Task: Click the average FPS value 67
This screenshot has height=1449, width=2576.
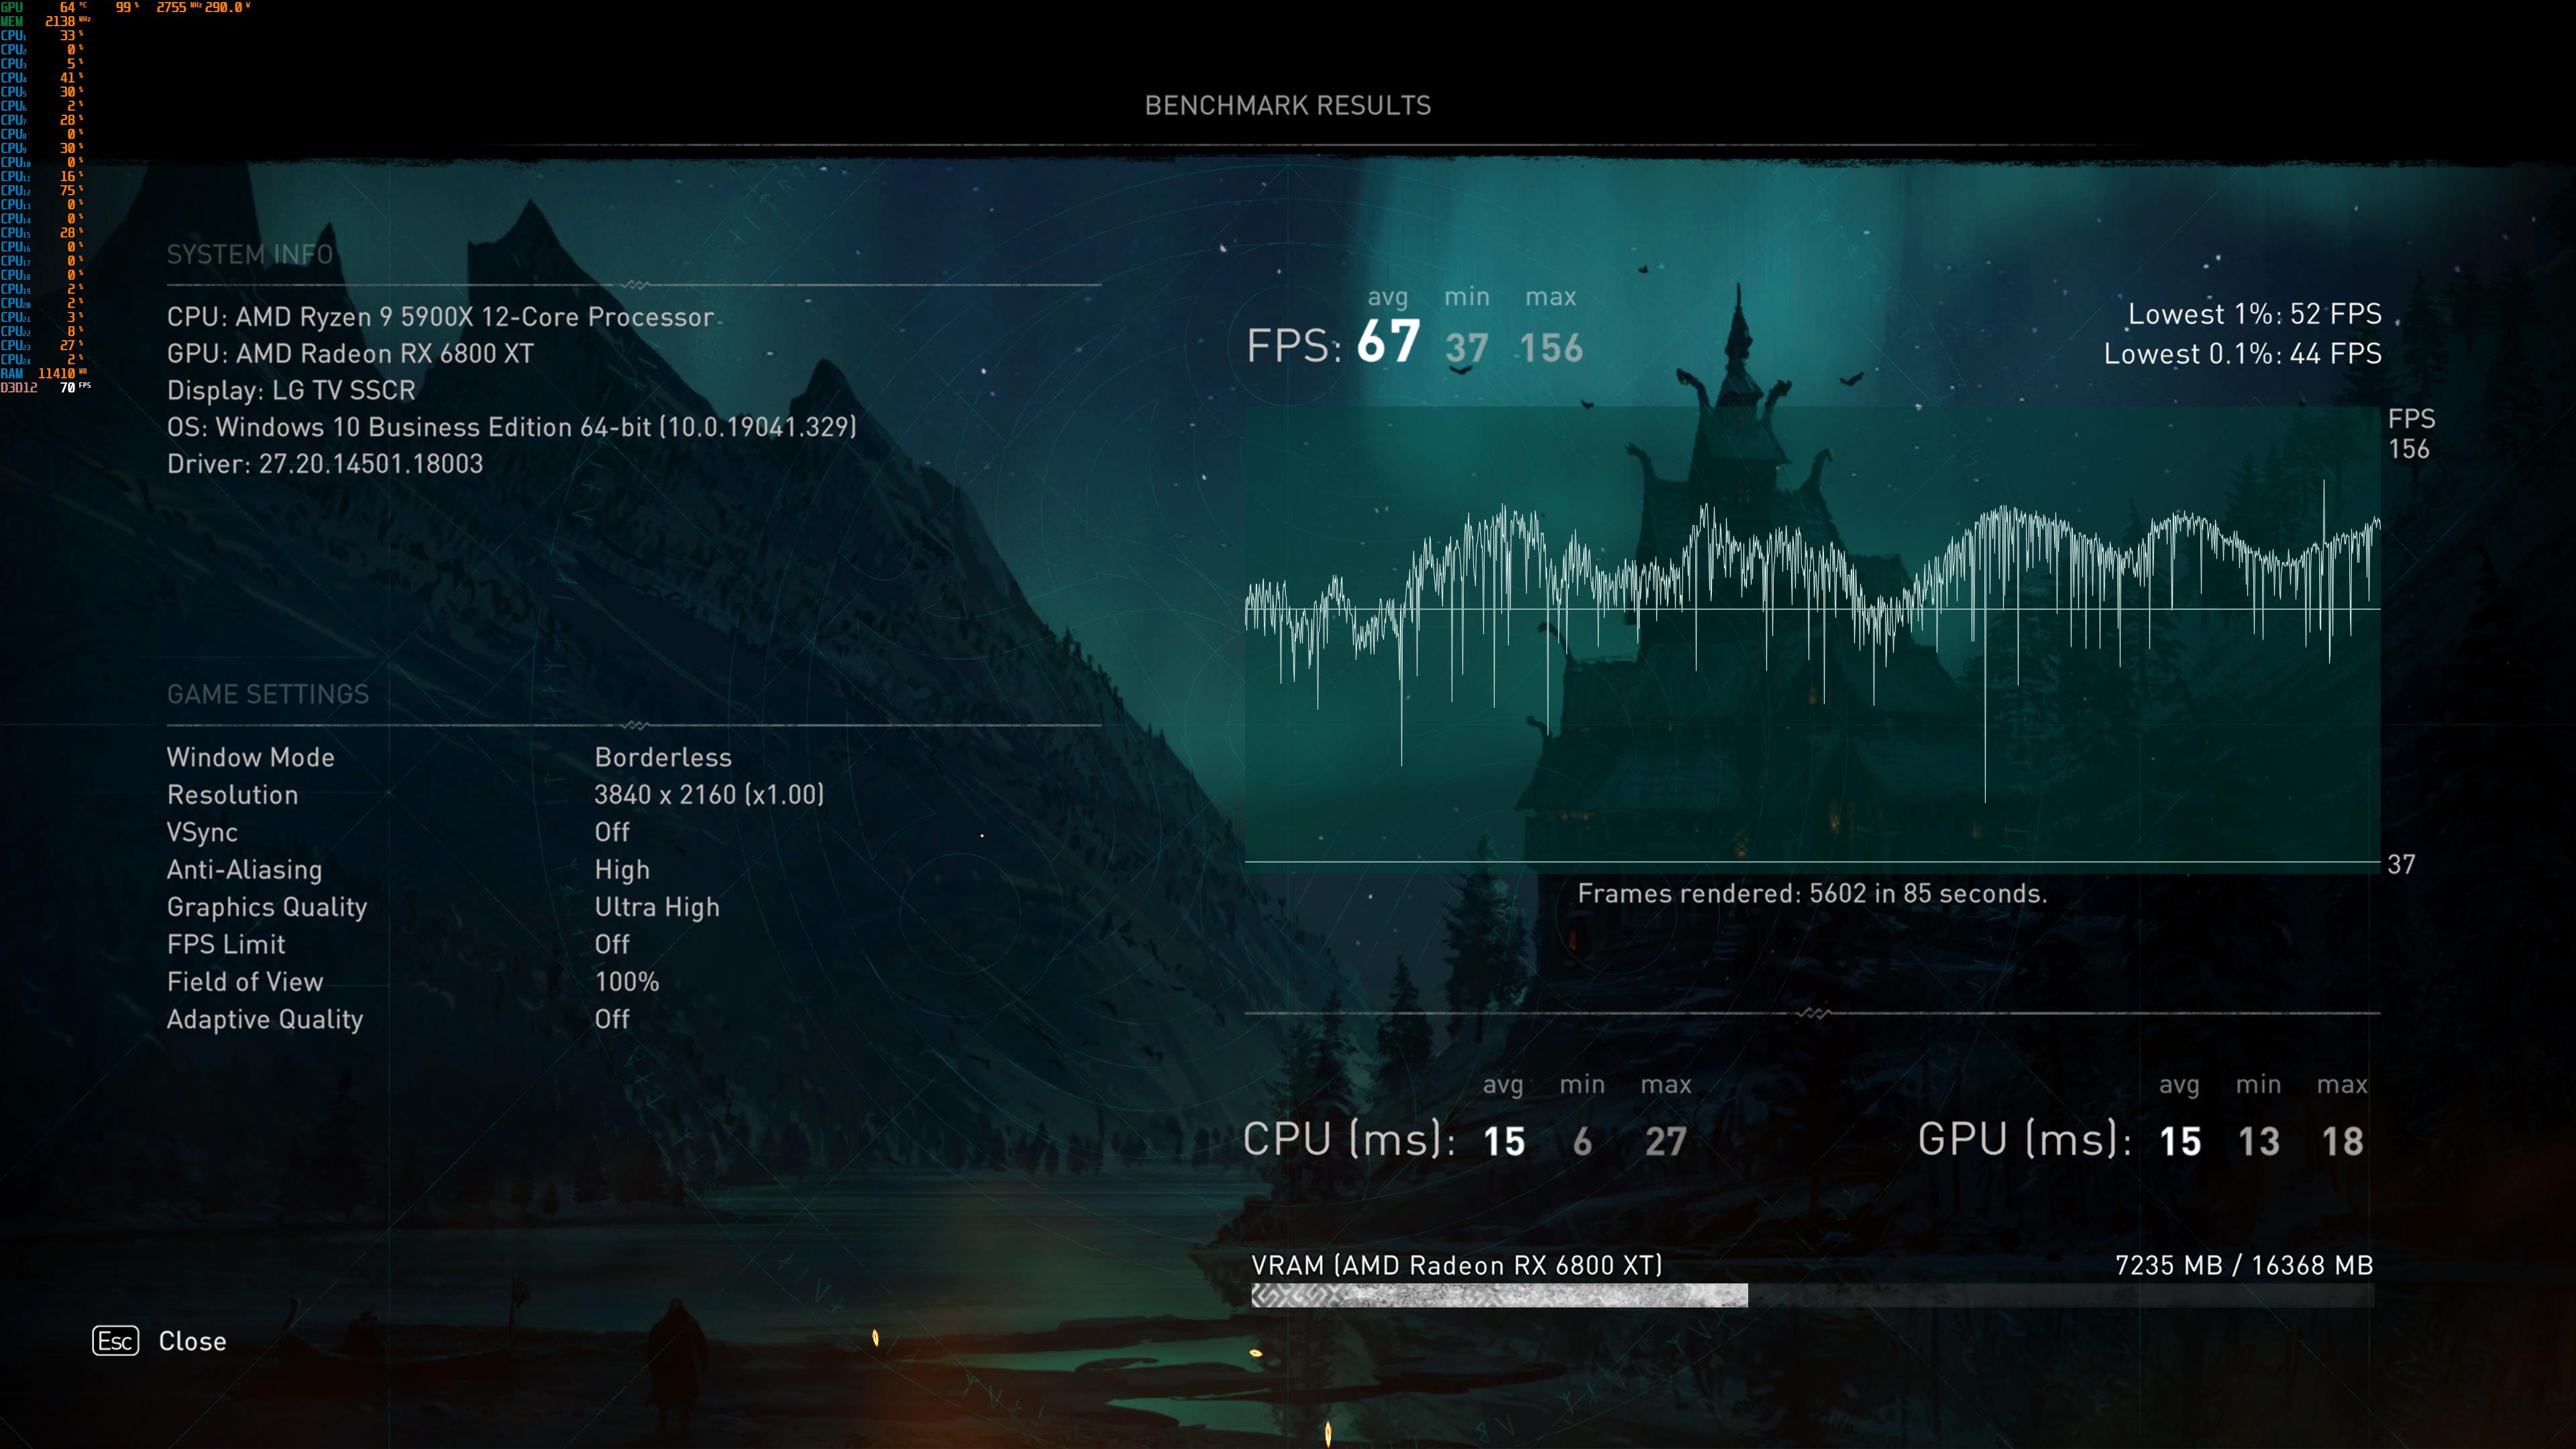Action: pyautogui.click(x=1388, y=342)
